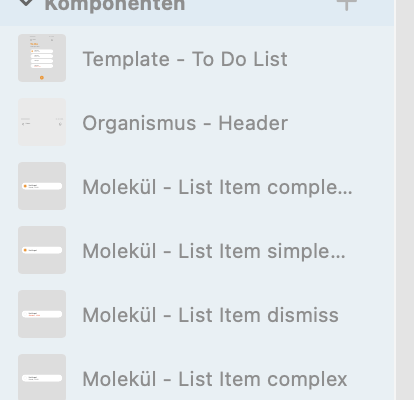Select thumbnail of Molekül List Item complex
Image resolution: width=414 pixels, height=400 pixels.
click(42, 377)
